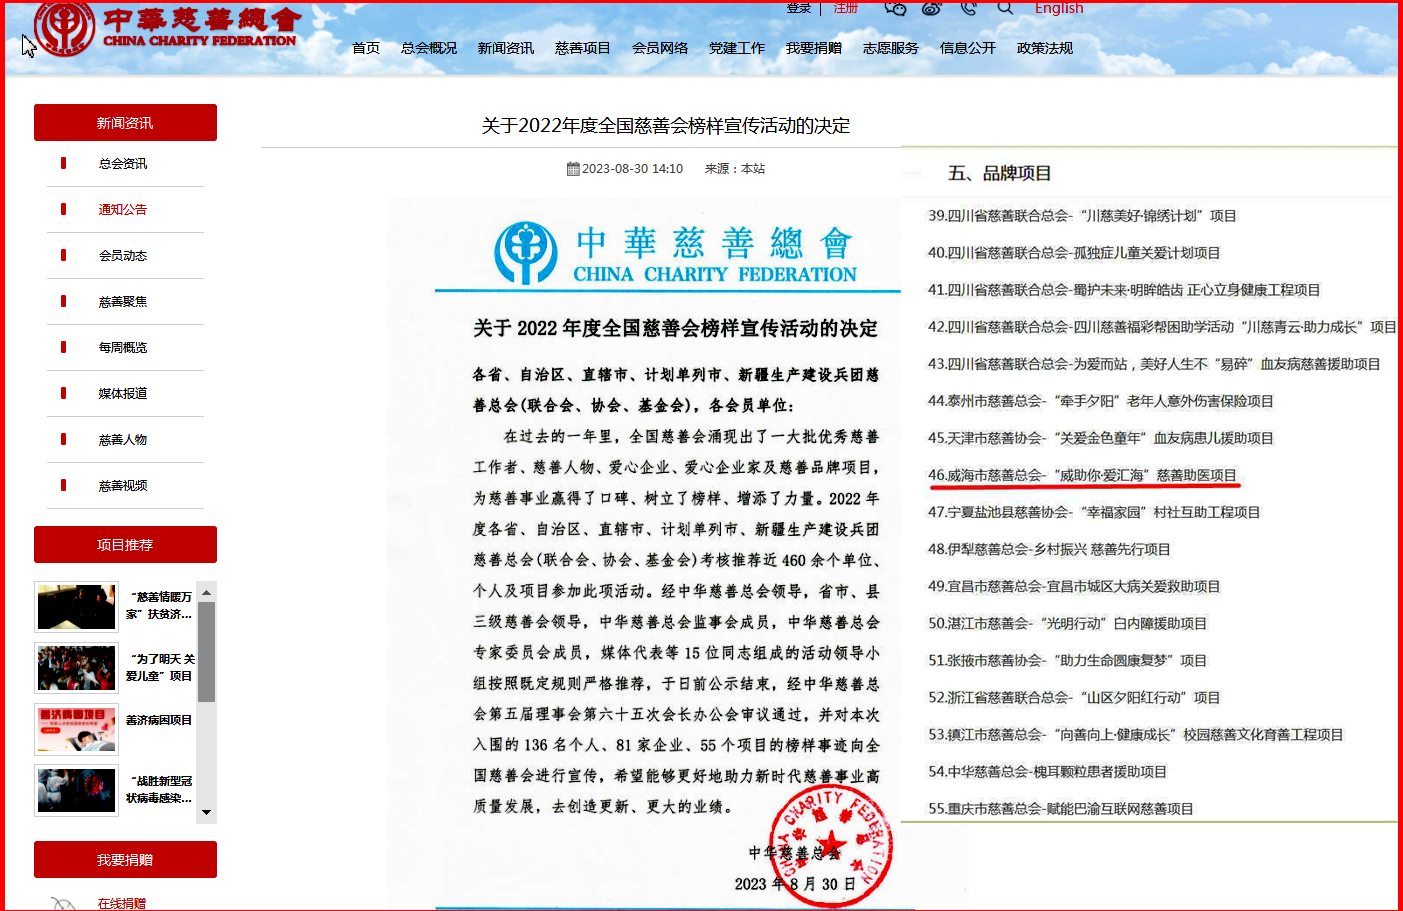Click item 39 川慈美好·锦绣计划
Screen dimensions: 1403x911
(x=1082, y=216)
